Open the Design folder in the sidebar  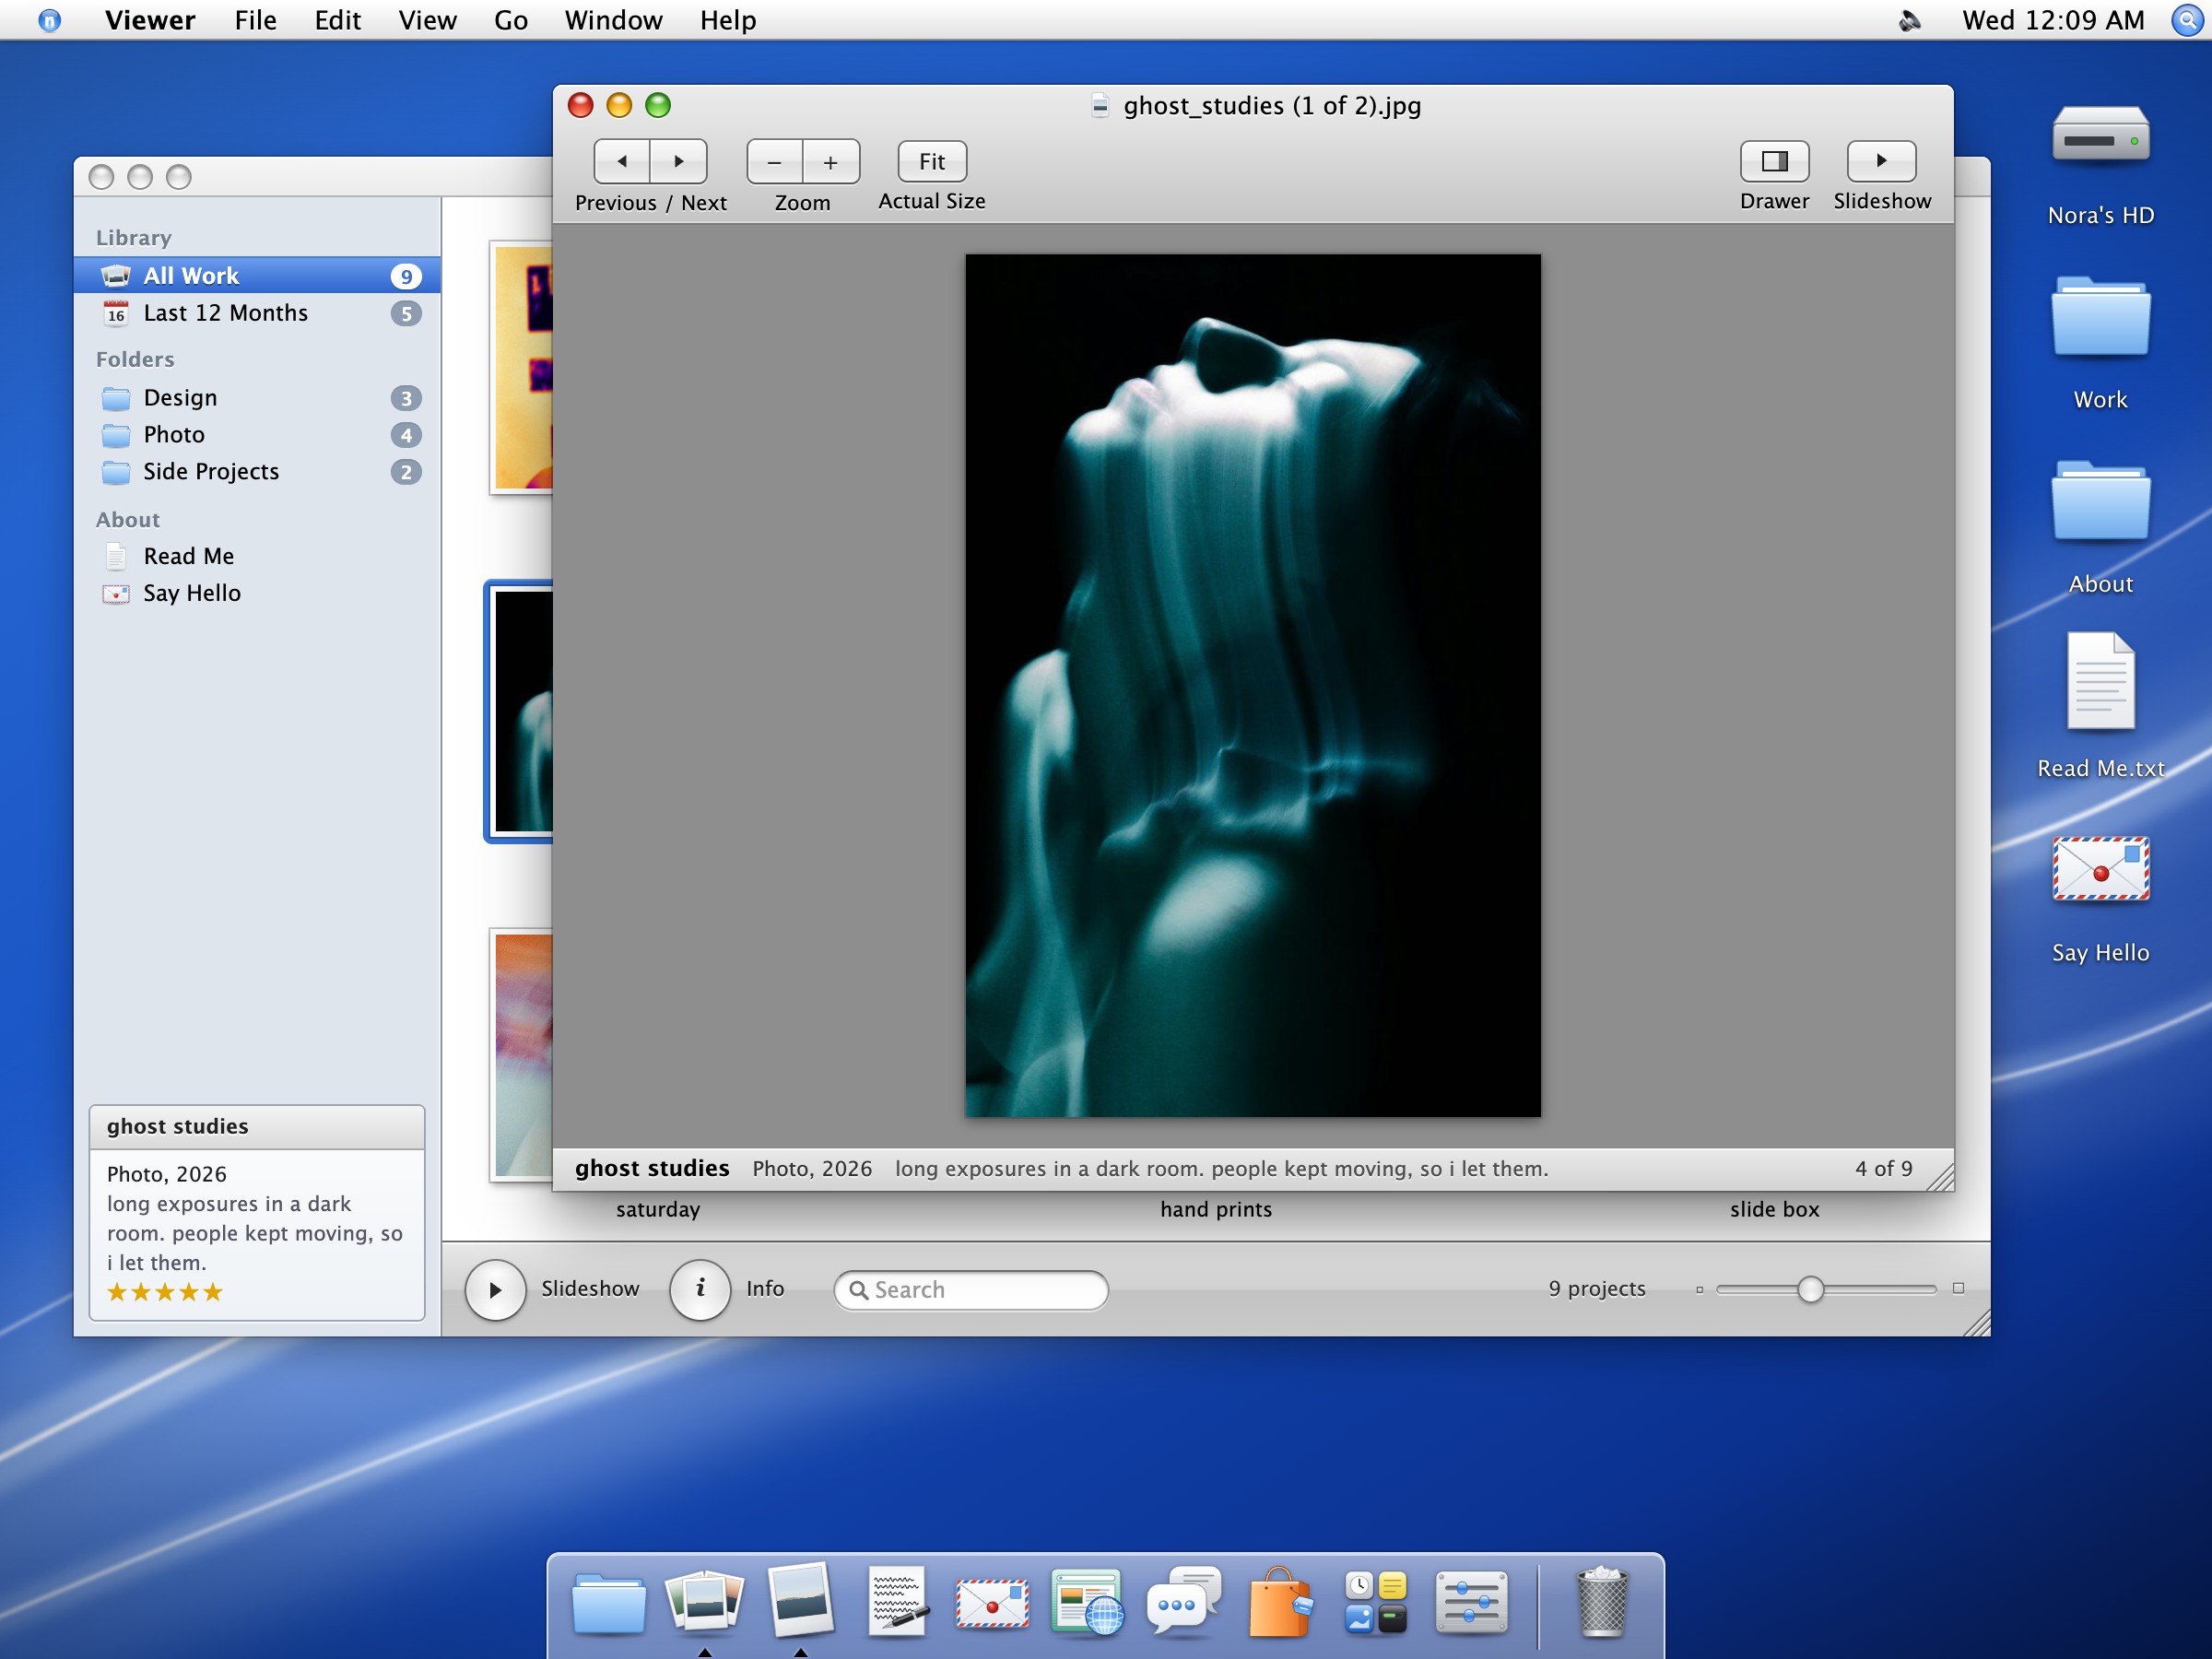(257, 398)
